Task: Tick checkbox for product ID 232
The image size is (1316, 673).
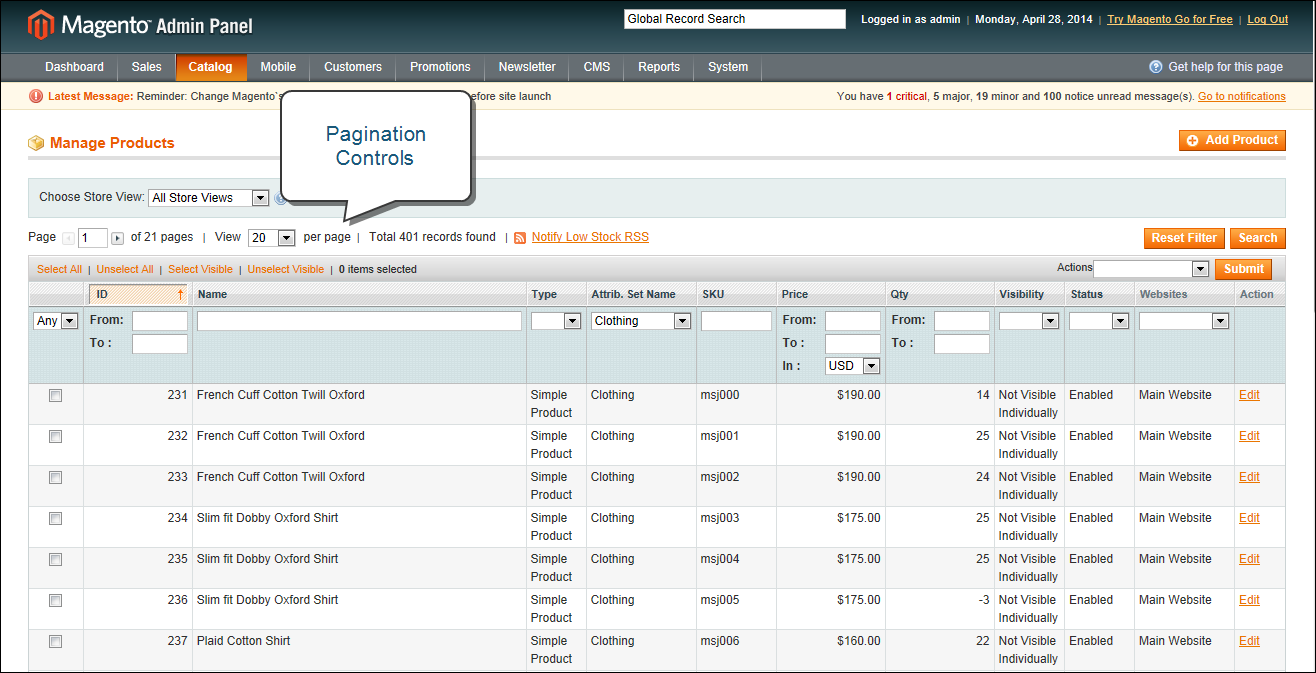Action: click(56, 437)
